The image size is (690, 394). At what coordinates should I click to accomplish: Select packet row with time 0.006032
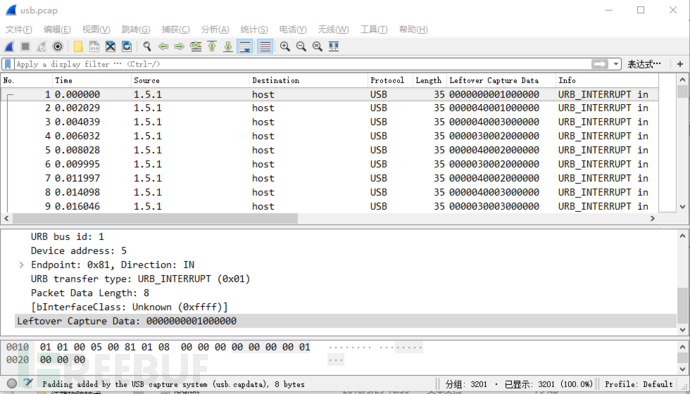329,136
